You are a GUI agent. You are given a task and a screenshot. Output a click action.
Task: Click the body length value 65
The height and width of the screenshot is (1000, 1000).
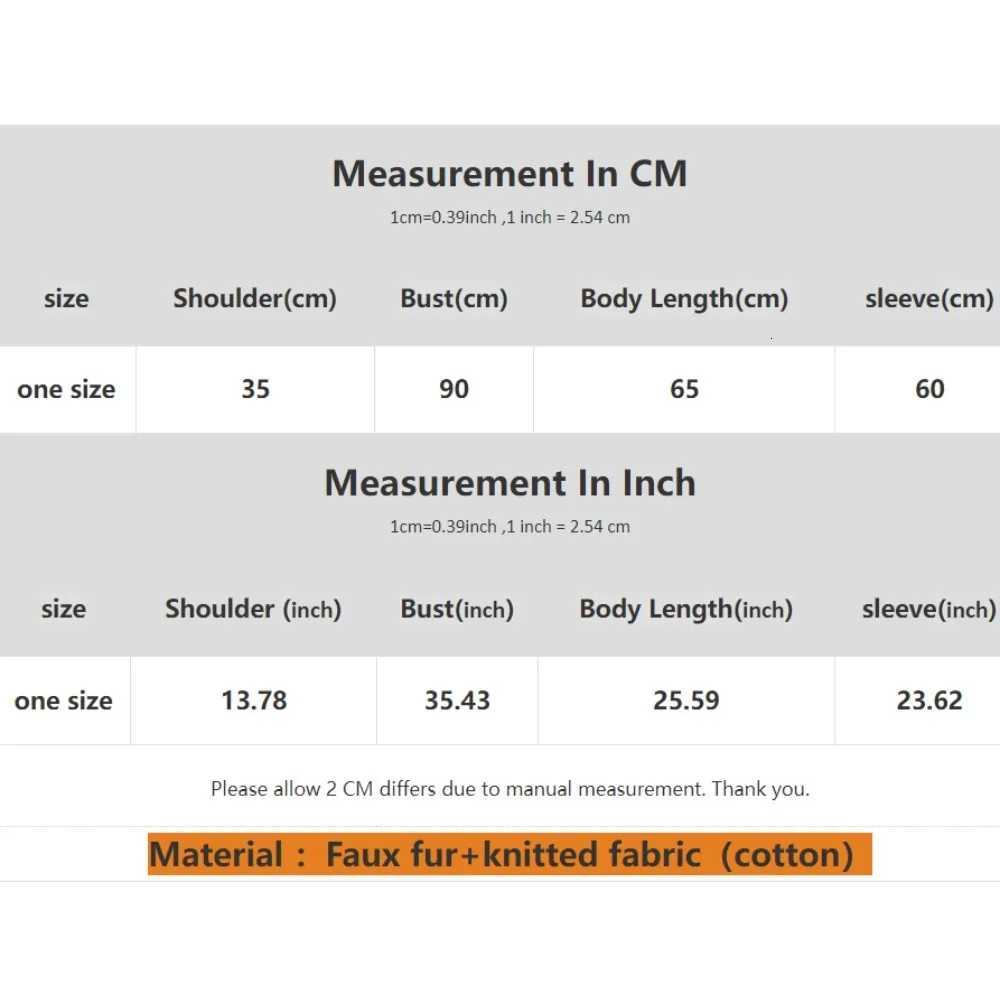click(684, 389)
